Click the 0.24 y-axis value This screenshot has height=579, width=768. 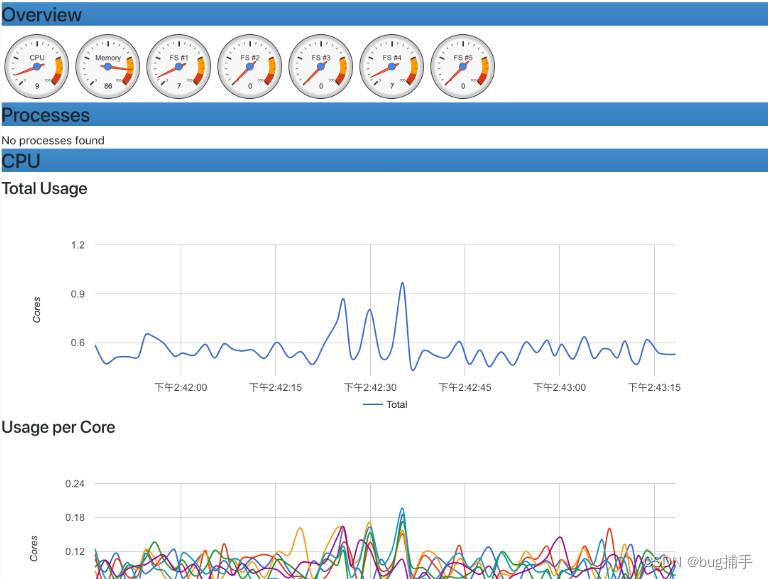tap(75, 483)
